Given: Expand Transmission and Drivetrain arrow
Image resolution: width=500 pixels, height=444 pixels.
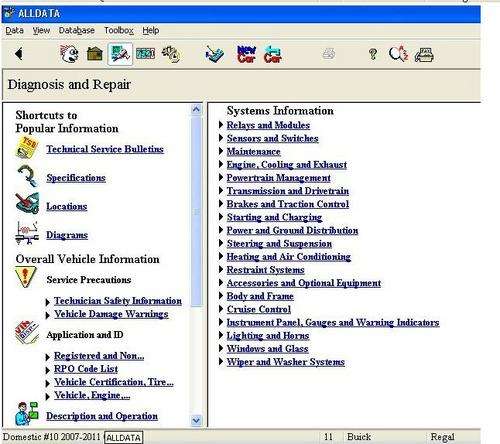Looking at the screenshot, I should click(x=221, y=190).
